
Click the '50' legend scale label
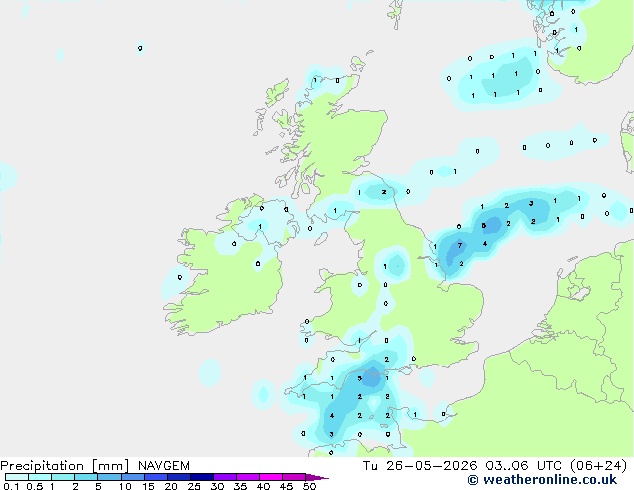pyautogui.click(x=309, y=486)
